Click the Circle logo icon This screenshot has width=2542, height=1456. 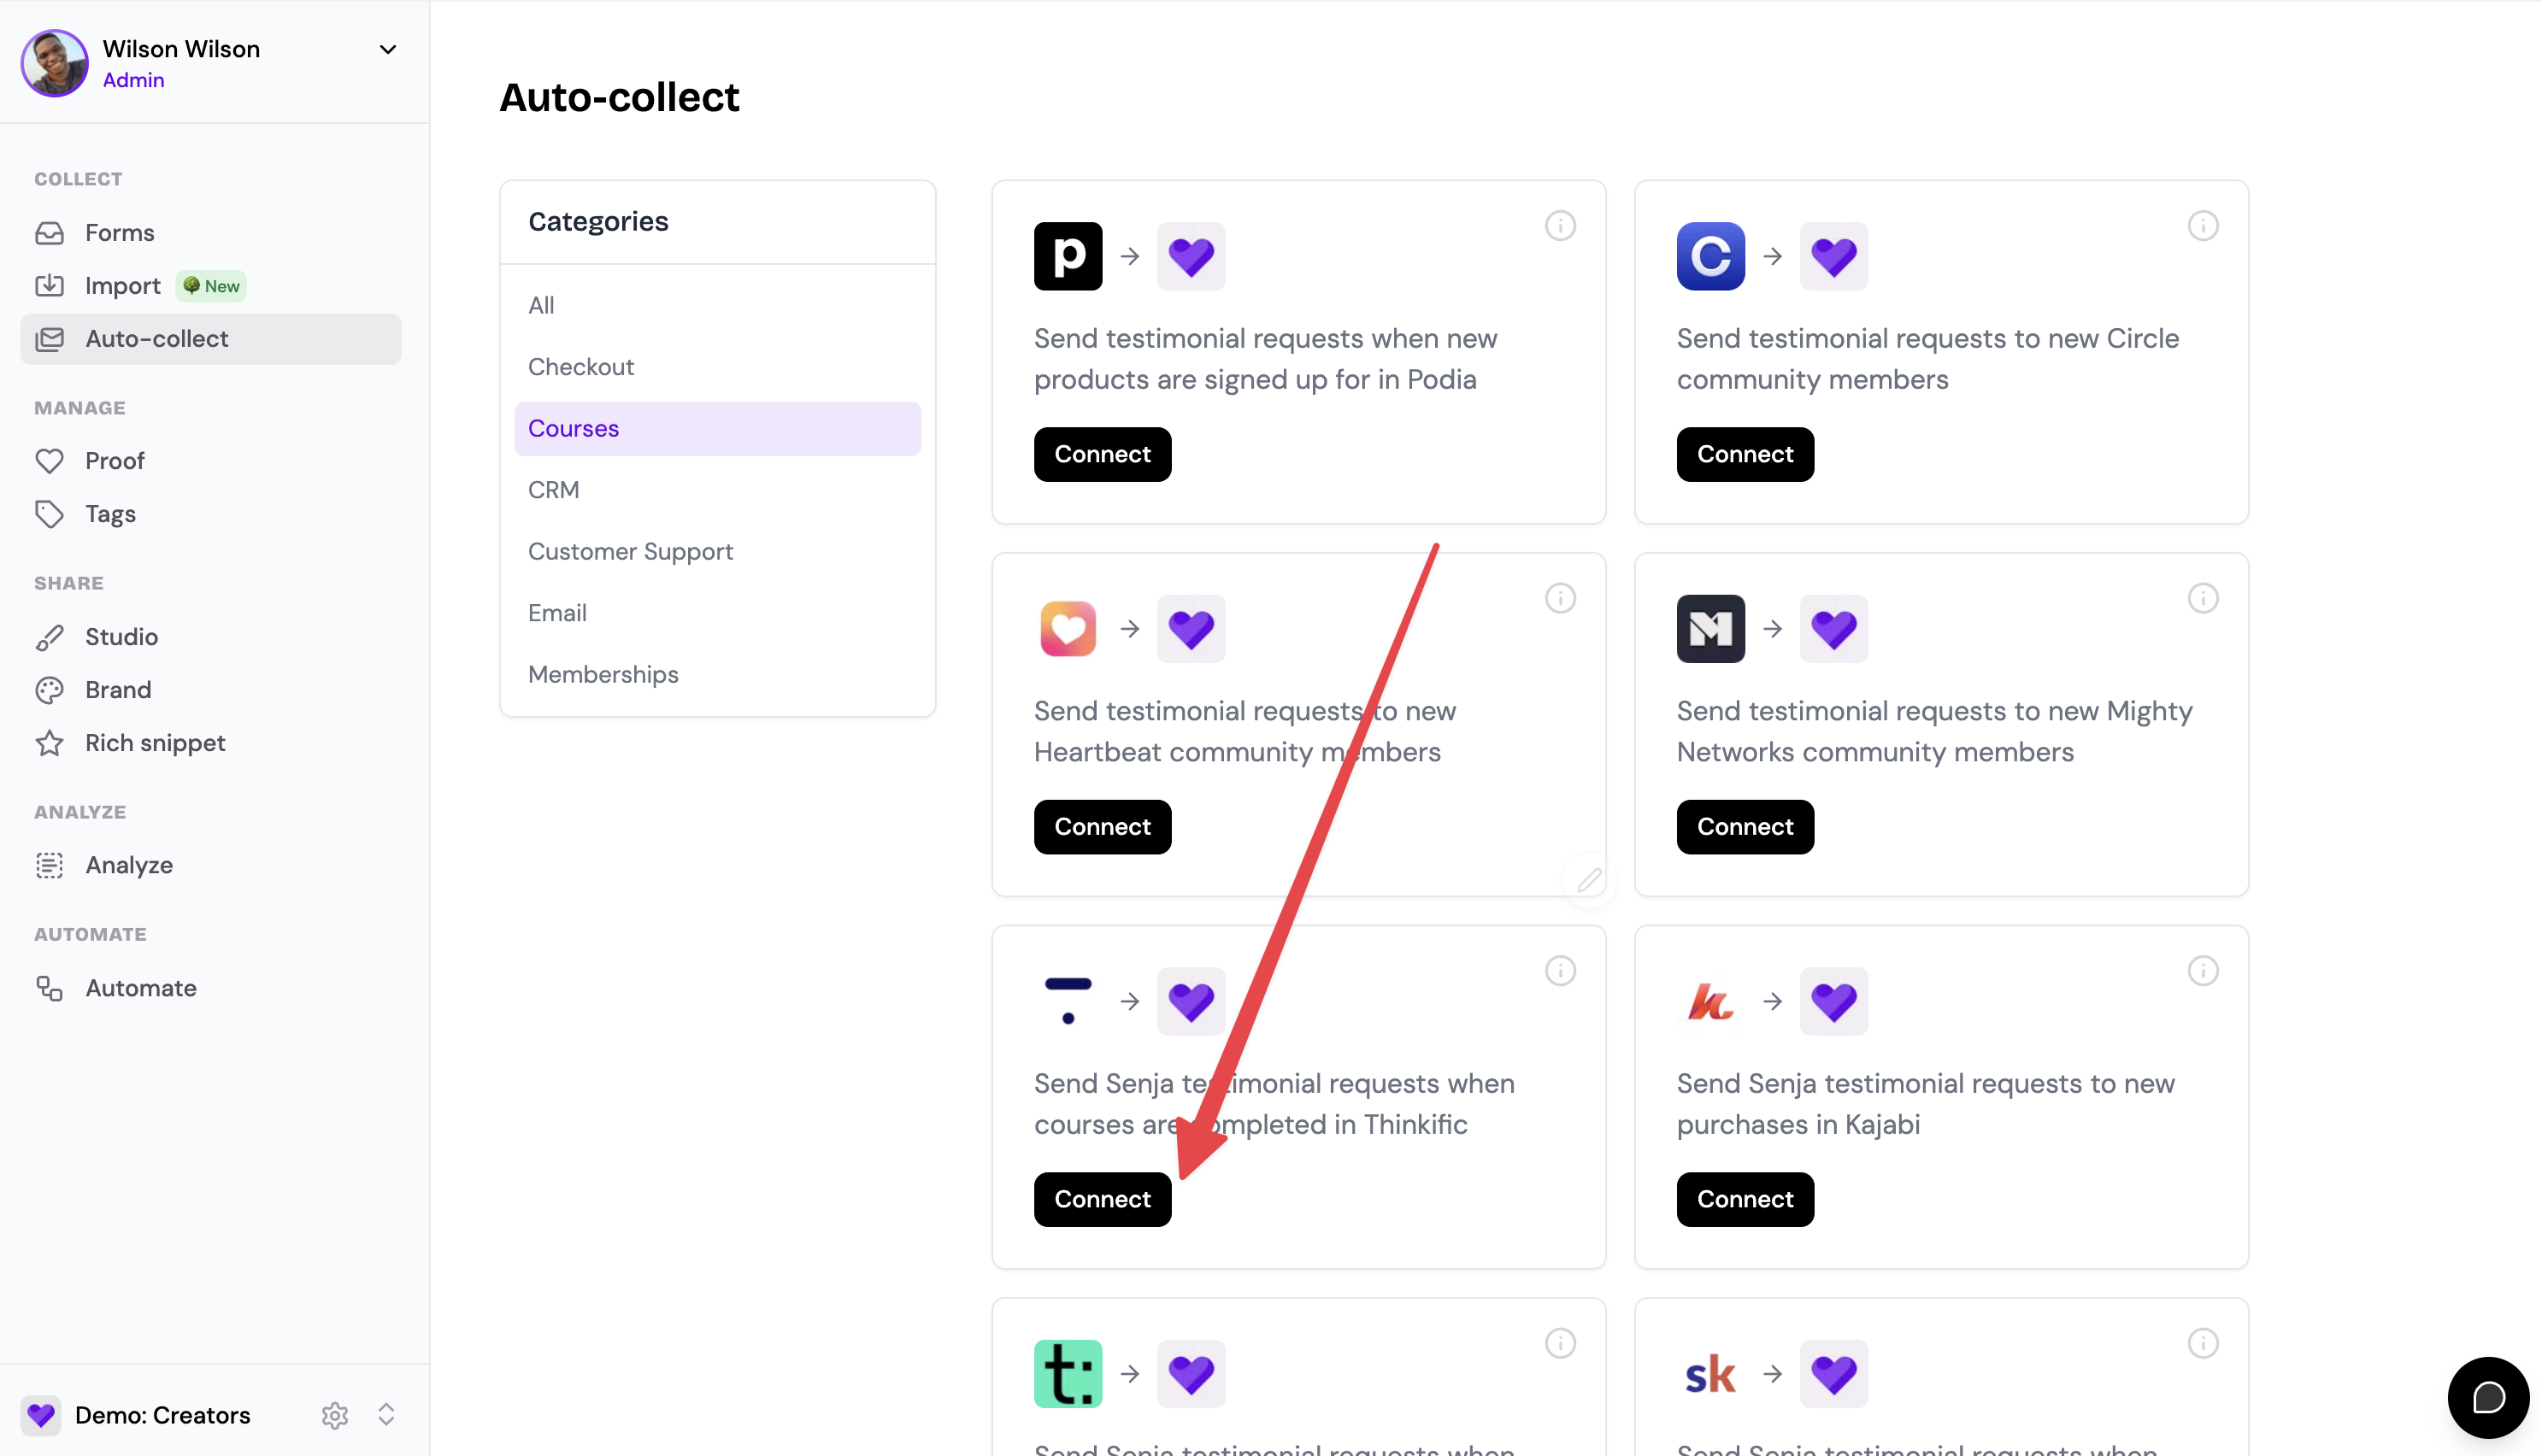(1711, 256)
